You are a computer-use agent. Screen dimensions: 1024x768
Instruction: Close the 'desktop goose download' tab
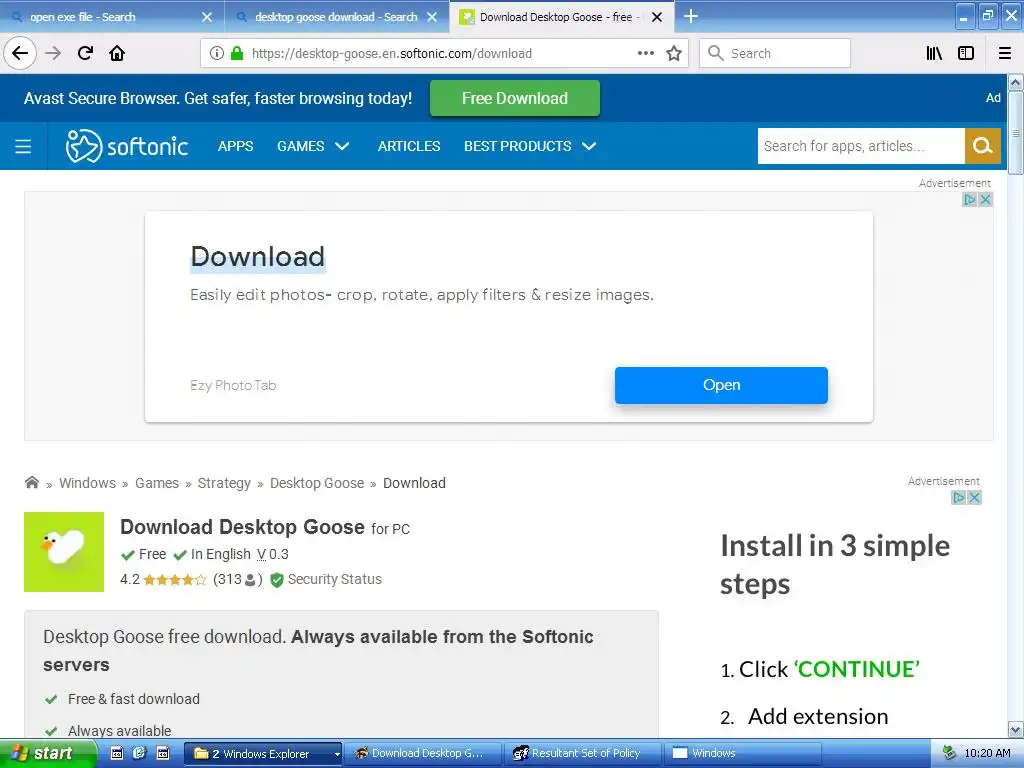(432, 17)
